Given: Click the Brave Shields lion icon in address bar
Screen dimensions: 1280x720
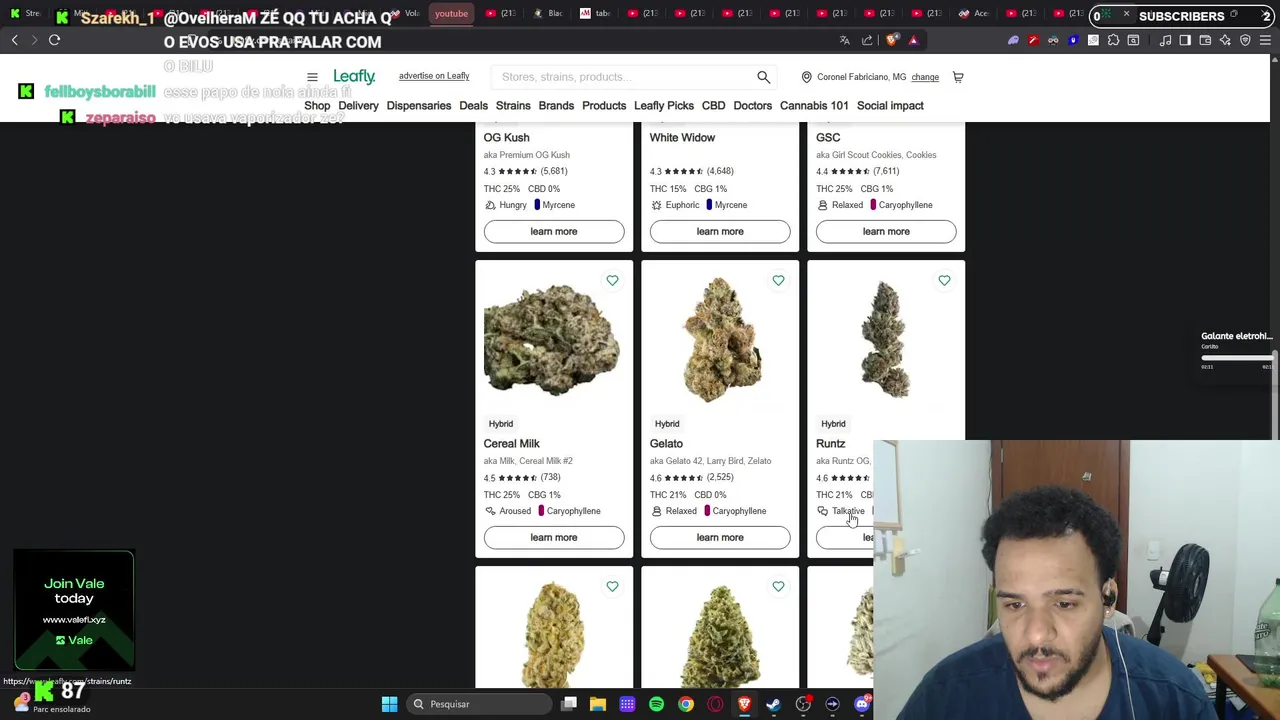Looking at the screenshot, I should coord(892,40).
